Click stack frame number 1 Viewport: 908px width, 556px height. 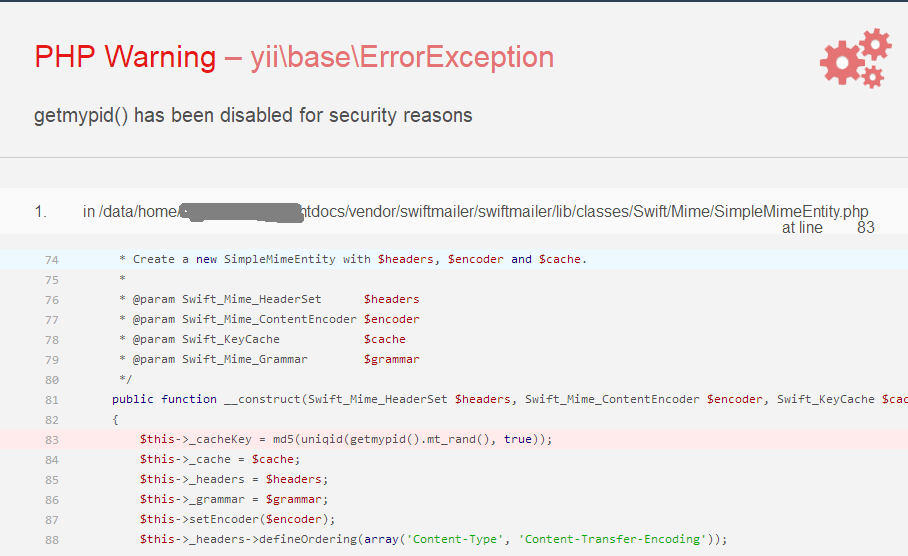(x=41, y=212)
